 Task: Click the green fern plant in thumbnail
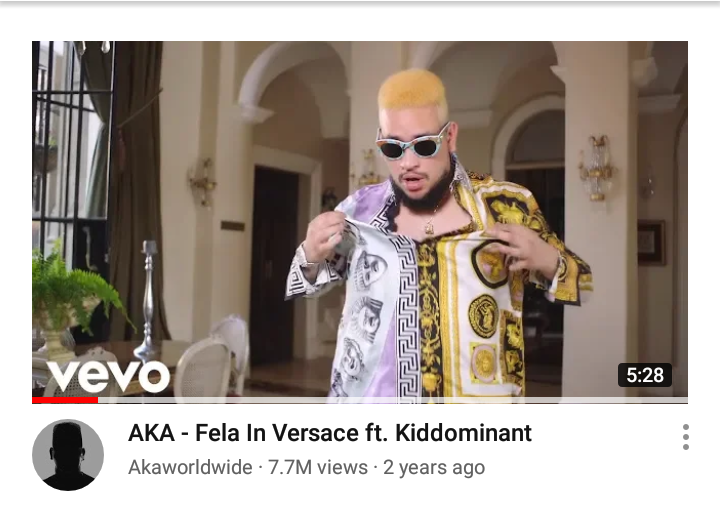click(76, 291)
